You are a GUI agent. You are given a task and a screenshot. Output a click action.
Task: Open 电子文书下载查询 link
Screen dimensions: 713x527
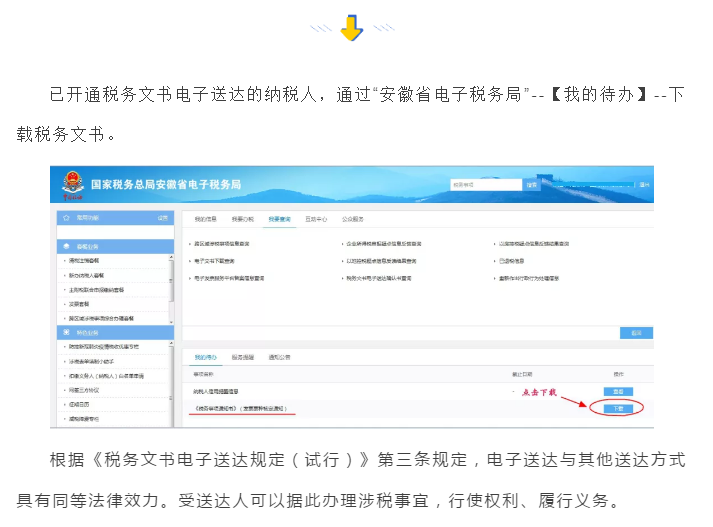[216, 260]
